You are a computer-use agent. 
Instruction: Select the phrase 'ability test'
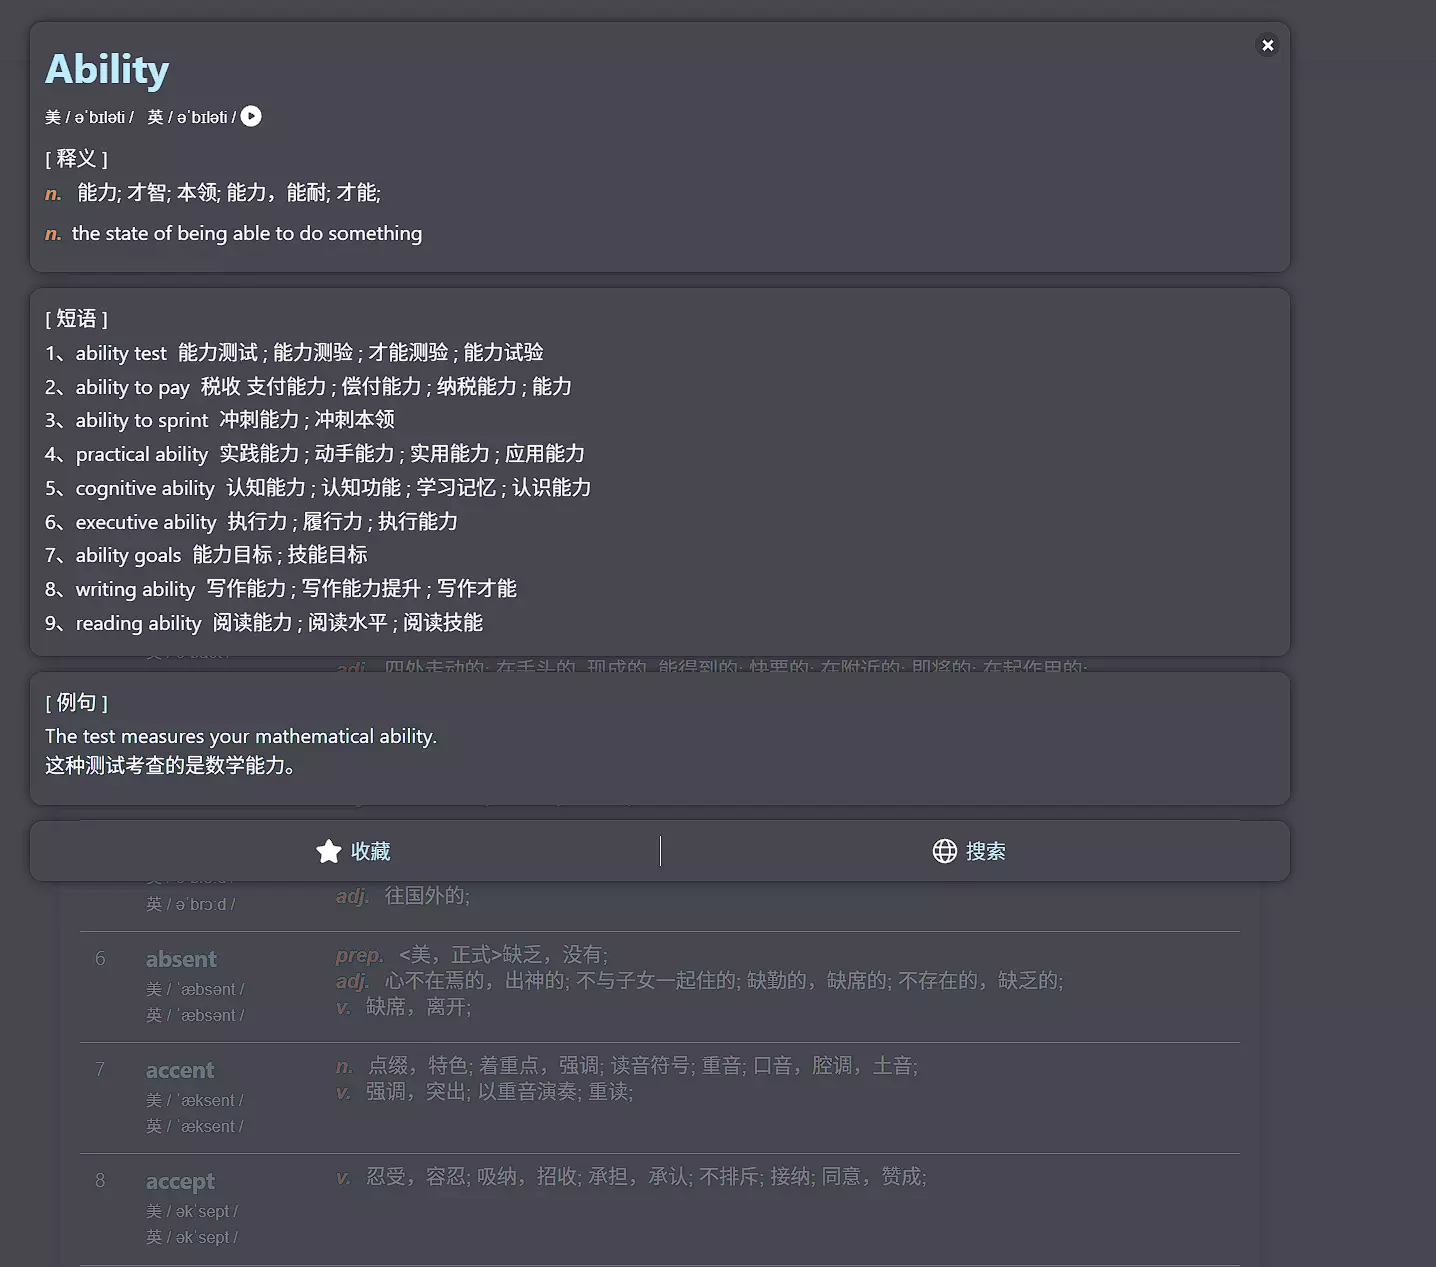(x=121, y=353)
